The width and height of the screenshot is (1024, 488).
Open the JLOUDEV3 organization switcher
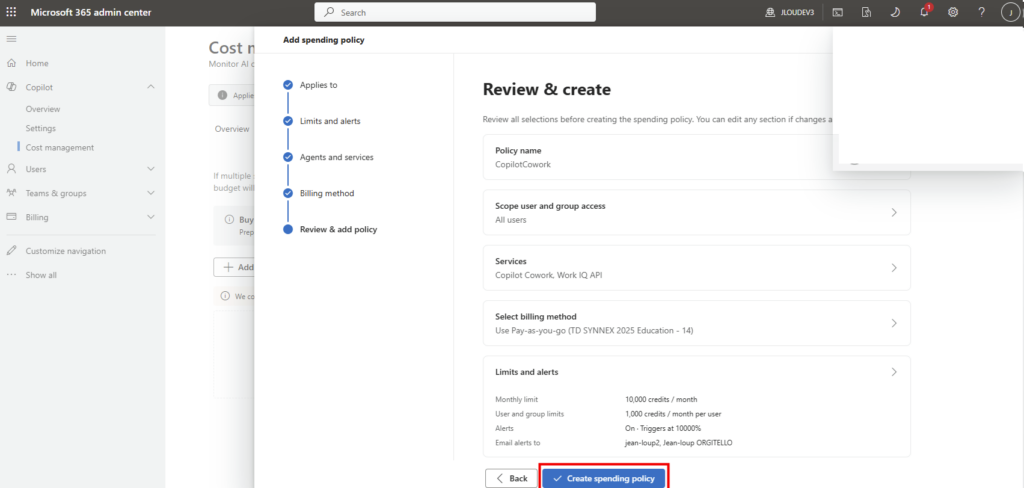(x=790, y=12)
